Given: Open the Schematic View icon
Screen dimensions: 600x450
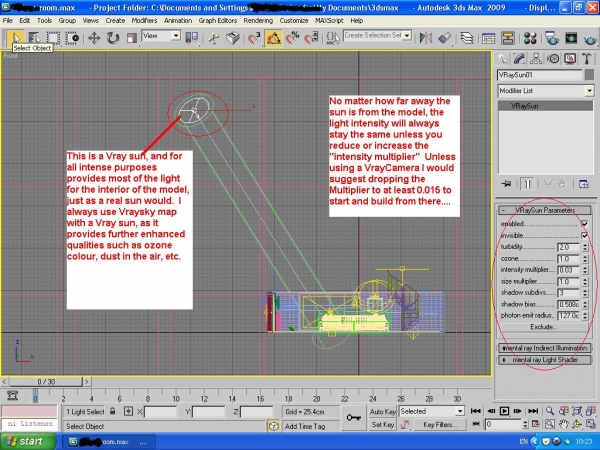Looking at the screenshot, I should click(507, 38).
